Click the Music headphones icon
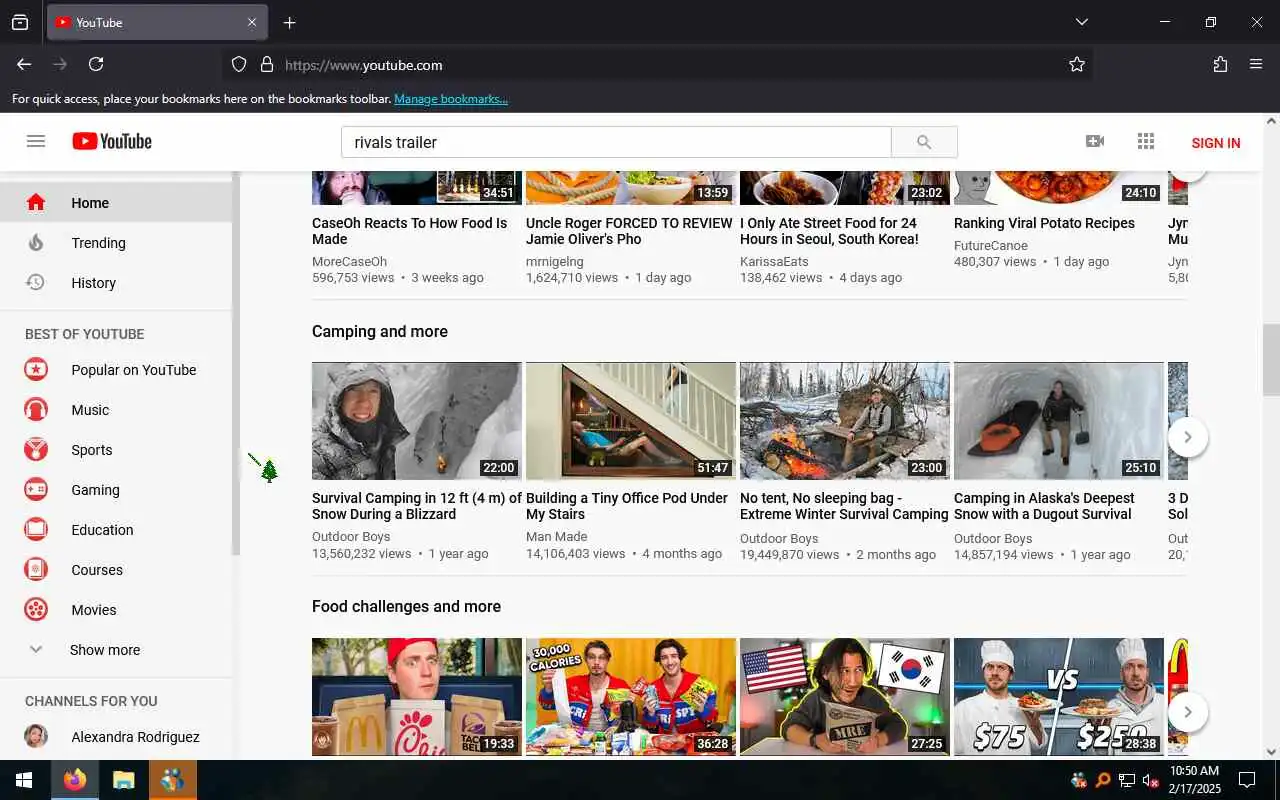This screenshot has width=1280, height=800. click(36, 409)
